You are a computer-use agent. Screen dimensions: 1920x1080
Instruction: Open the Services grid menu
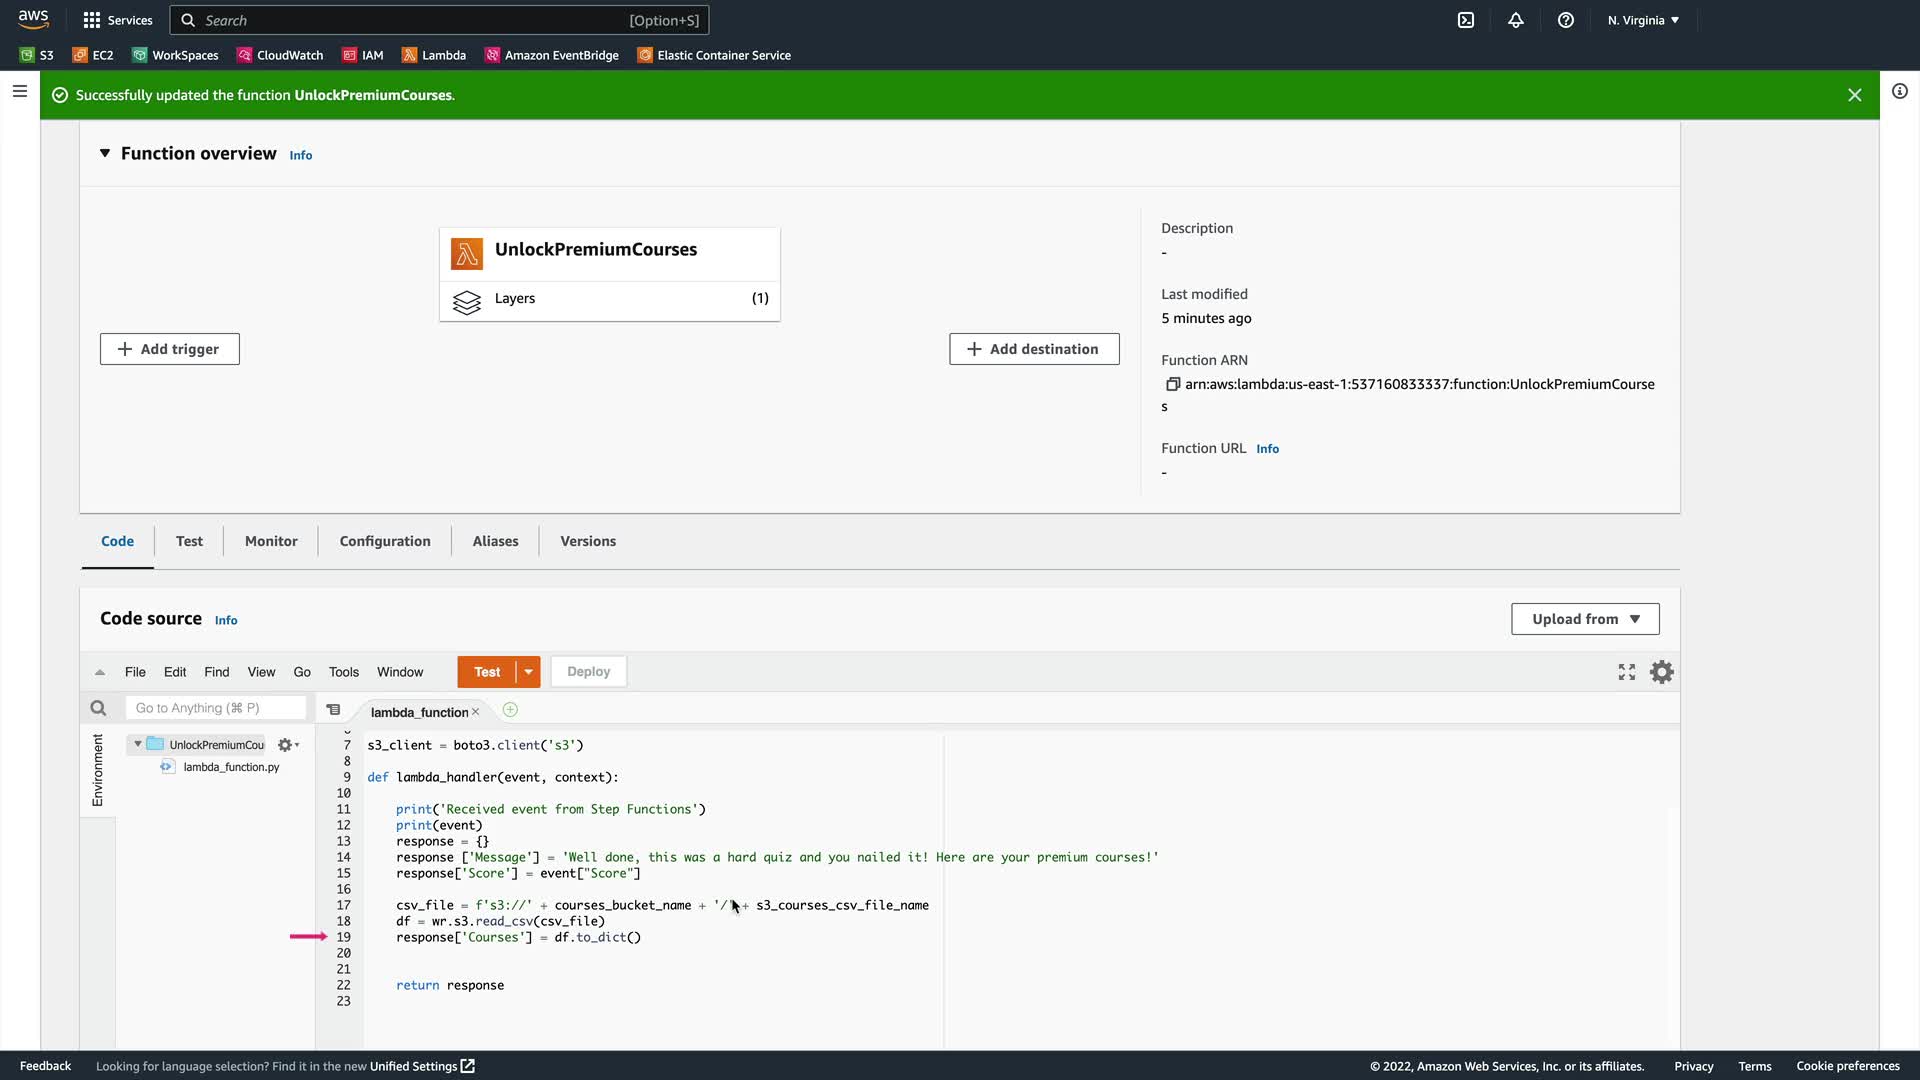pyautogui.click(x=92, y=20)
